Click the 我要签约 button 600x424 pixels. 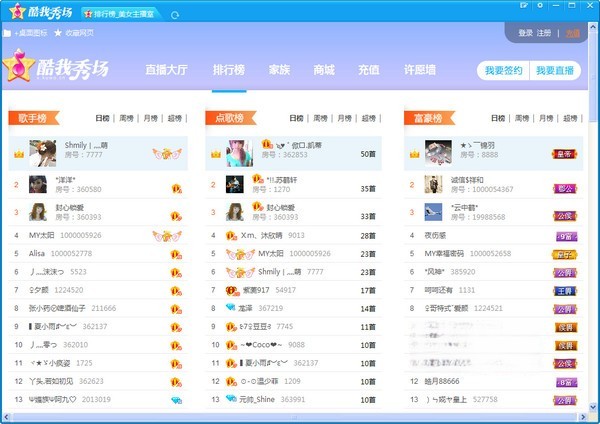click(504, 70)
